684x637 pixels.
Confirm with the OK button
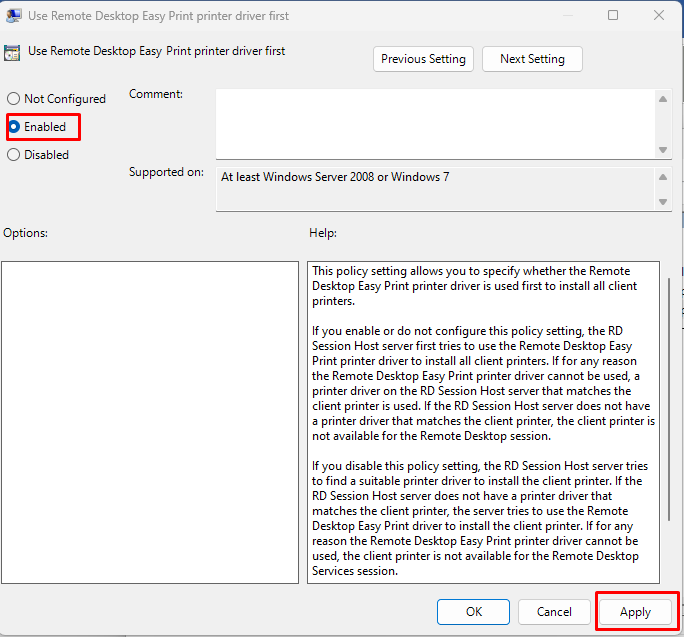[x=473, y=612]
